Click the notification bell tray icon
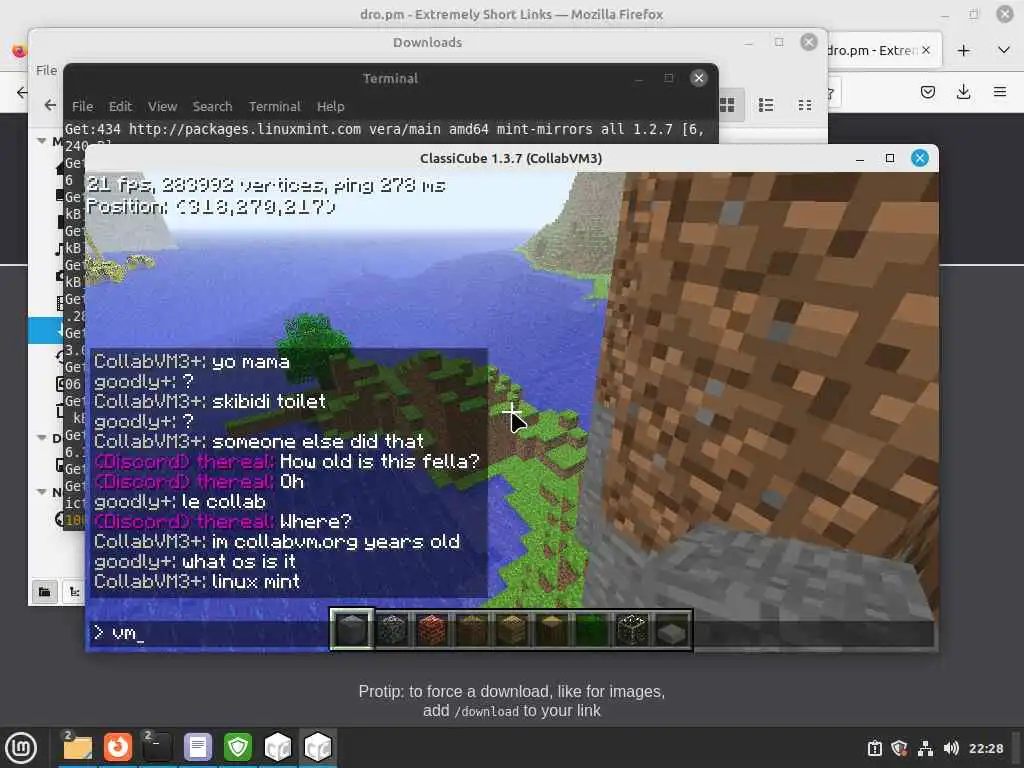The height and width of the screenshot is (768, 1024). 874,748
